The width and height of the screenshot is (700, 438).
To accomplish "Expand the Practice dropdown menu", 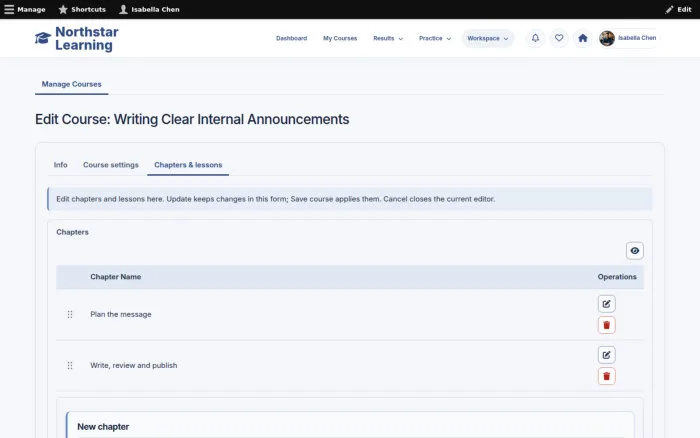I will [x=435, y=38].
